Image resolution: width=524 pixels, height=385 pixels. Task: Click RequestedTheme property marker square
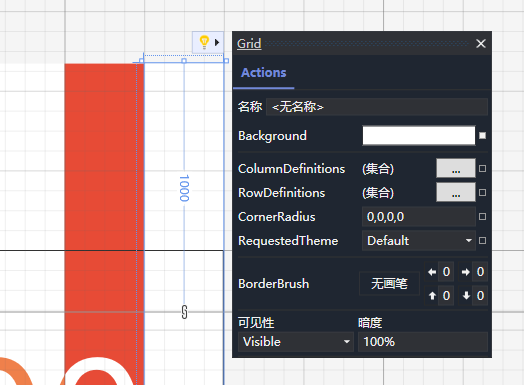482,241
